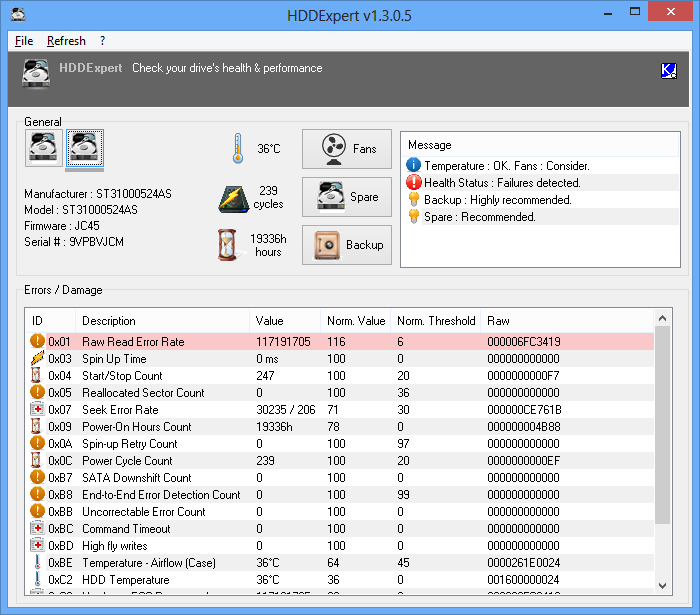Screen dimensions: 700x615
Task: Select the Spin-up Retry Count row
Action: [x=340, y=443]
